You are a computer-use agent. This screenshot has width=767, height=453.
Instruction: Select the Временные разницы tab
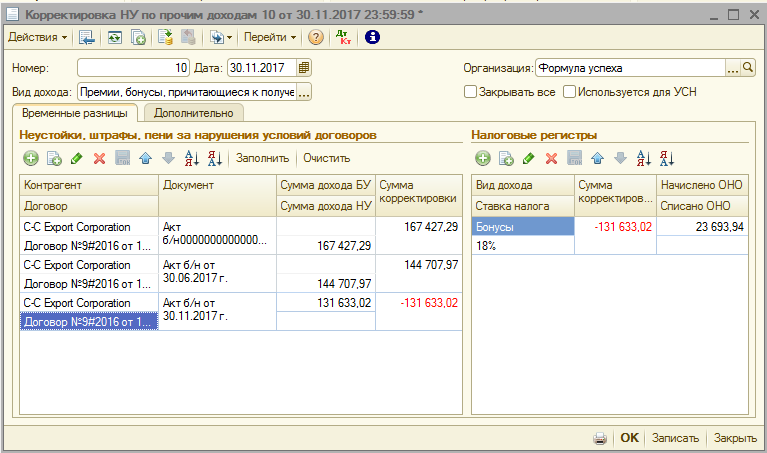tap(74, 114)
